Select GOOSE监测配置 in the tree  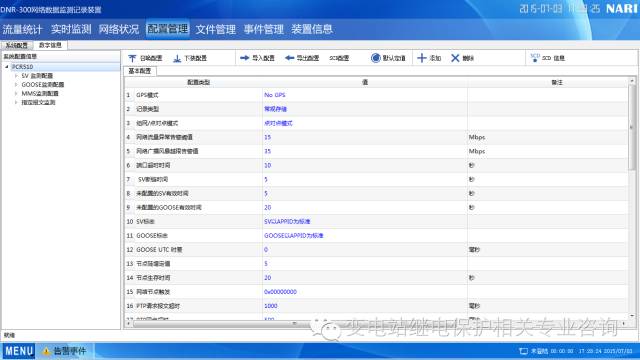[x=43, y=84]
